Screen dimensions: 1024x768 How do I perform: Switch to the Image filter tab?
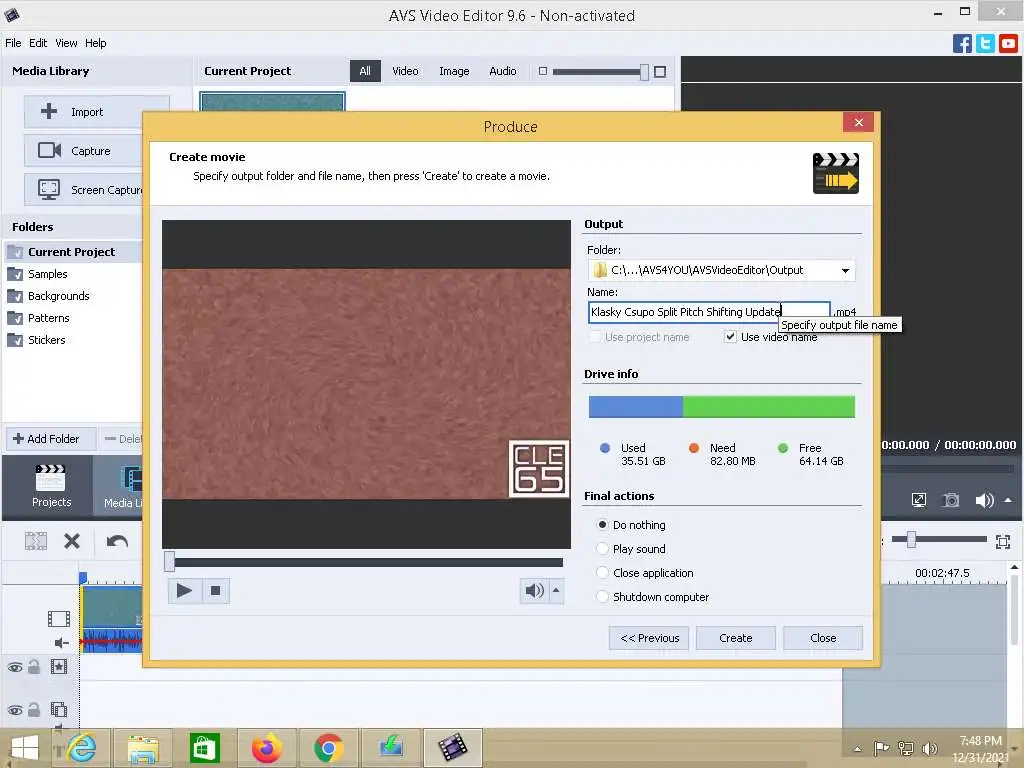[x=454, y=71]
